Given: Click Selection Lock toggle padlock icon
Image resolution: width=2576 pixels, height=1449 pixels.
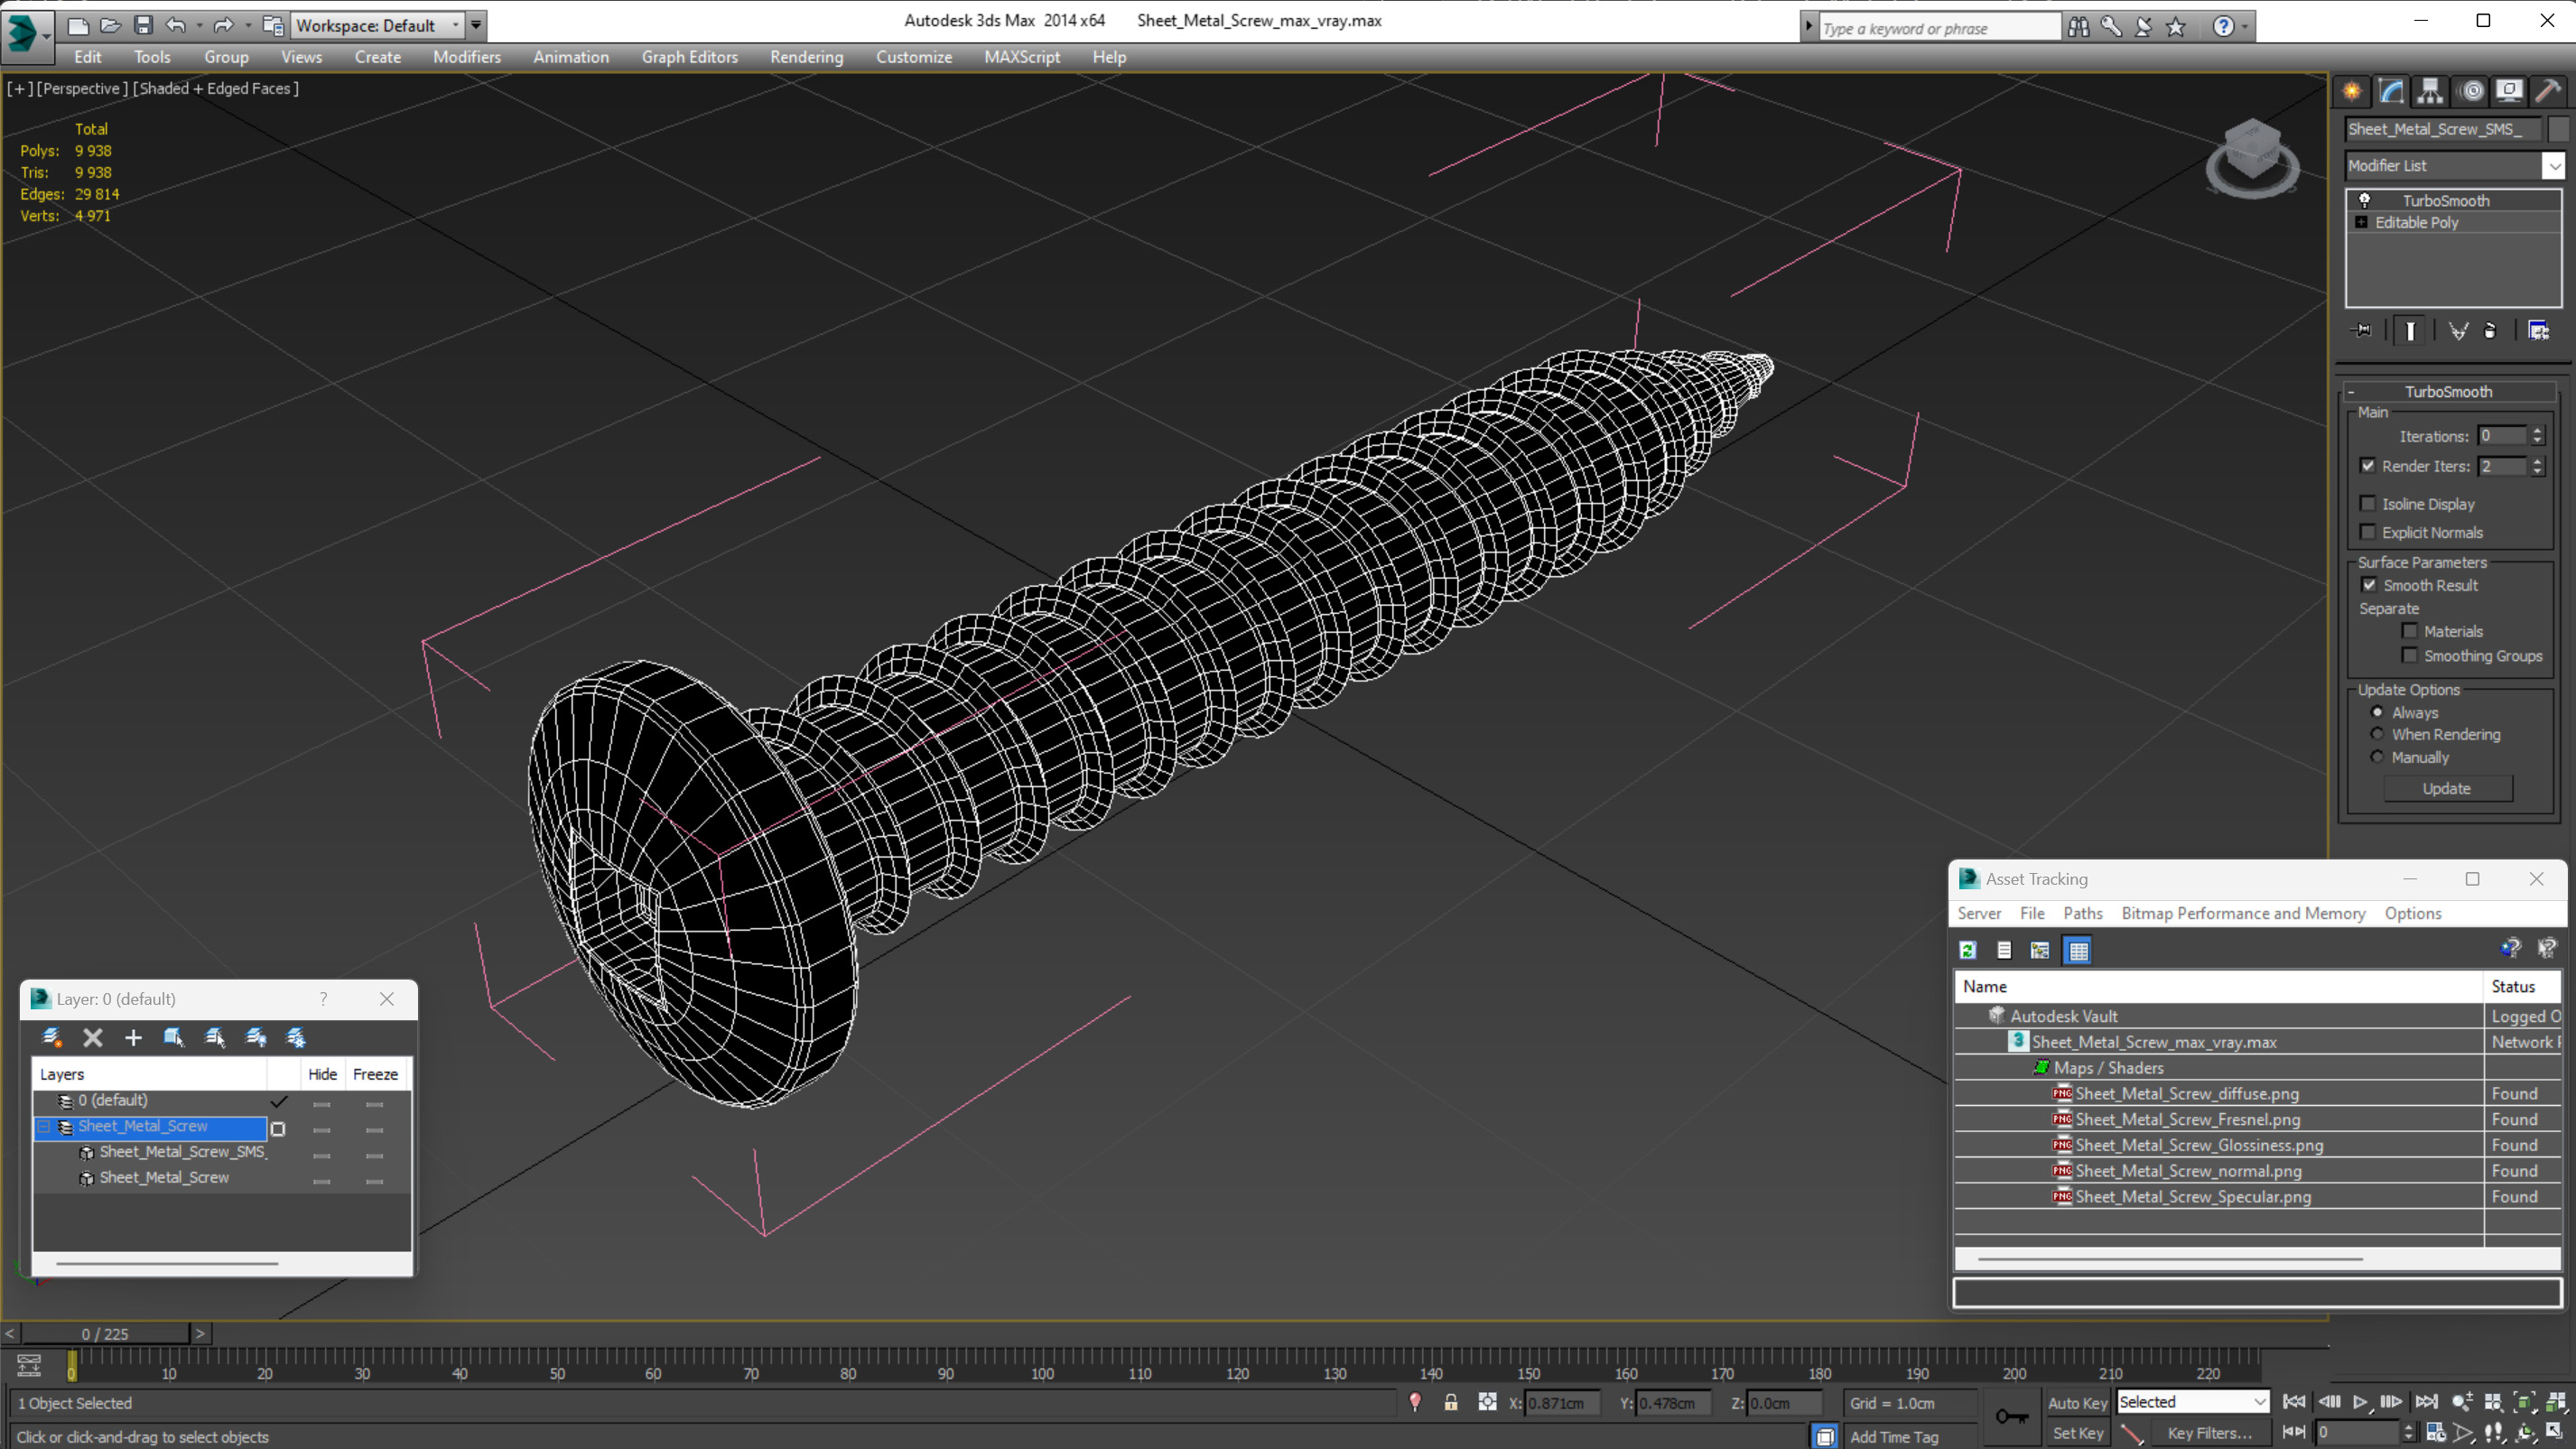Looking at the screenshot, I should click(x=1450, y=1402).
